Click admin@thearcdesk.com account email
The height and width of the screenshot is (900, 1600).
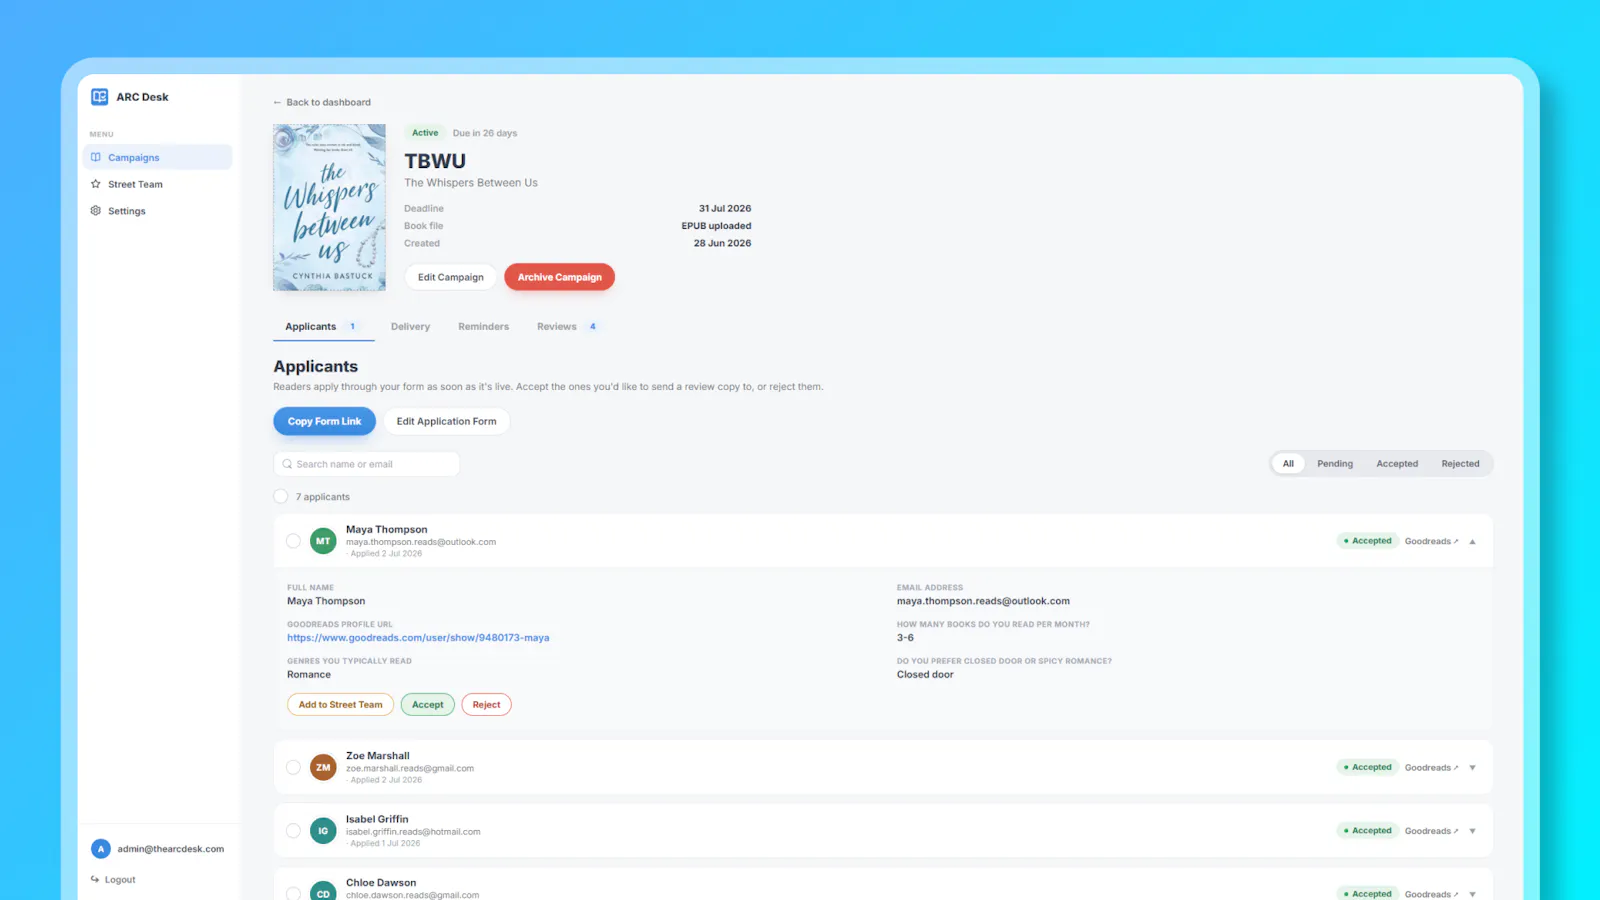pyautogui.click(x=170, y=849)
